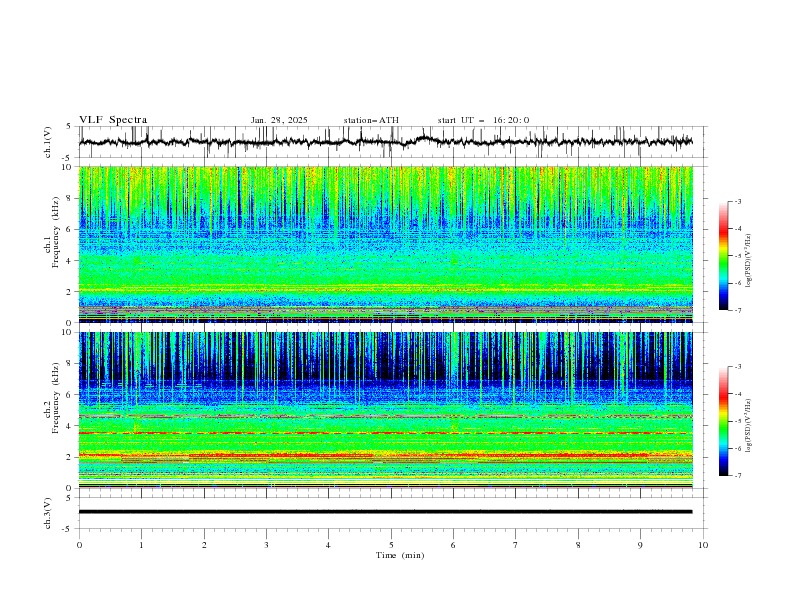Viewport: 792px width, 612px height.
Task: Click the x-axis tick label "10" under Time axis
Action: coord(703,545)
